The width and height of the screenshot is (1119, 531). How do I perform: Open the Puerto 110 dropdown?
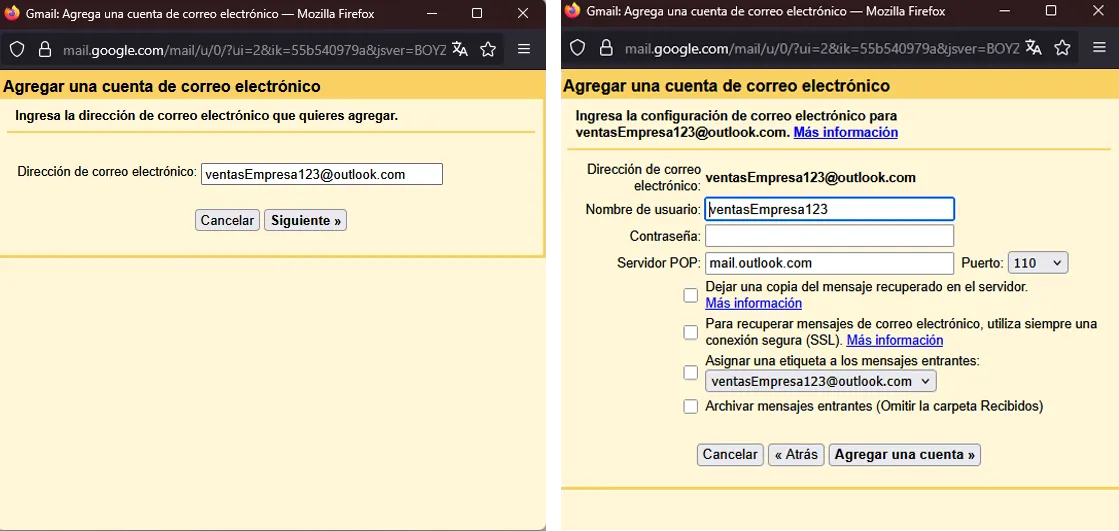pos(1038,263)
